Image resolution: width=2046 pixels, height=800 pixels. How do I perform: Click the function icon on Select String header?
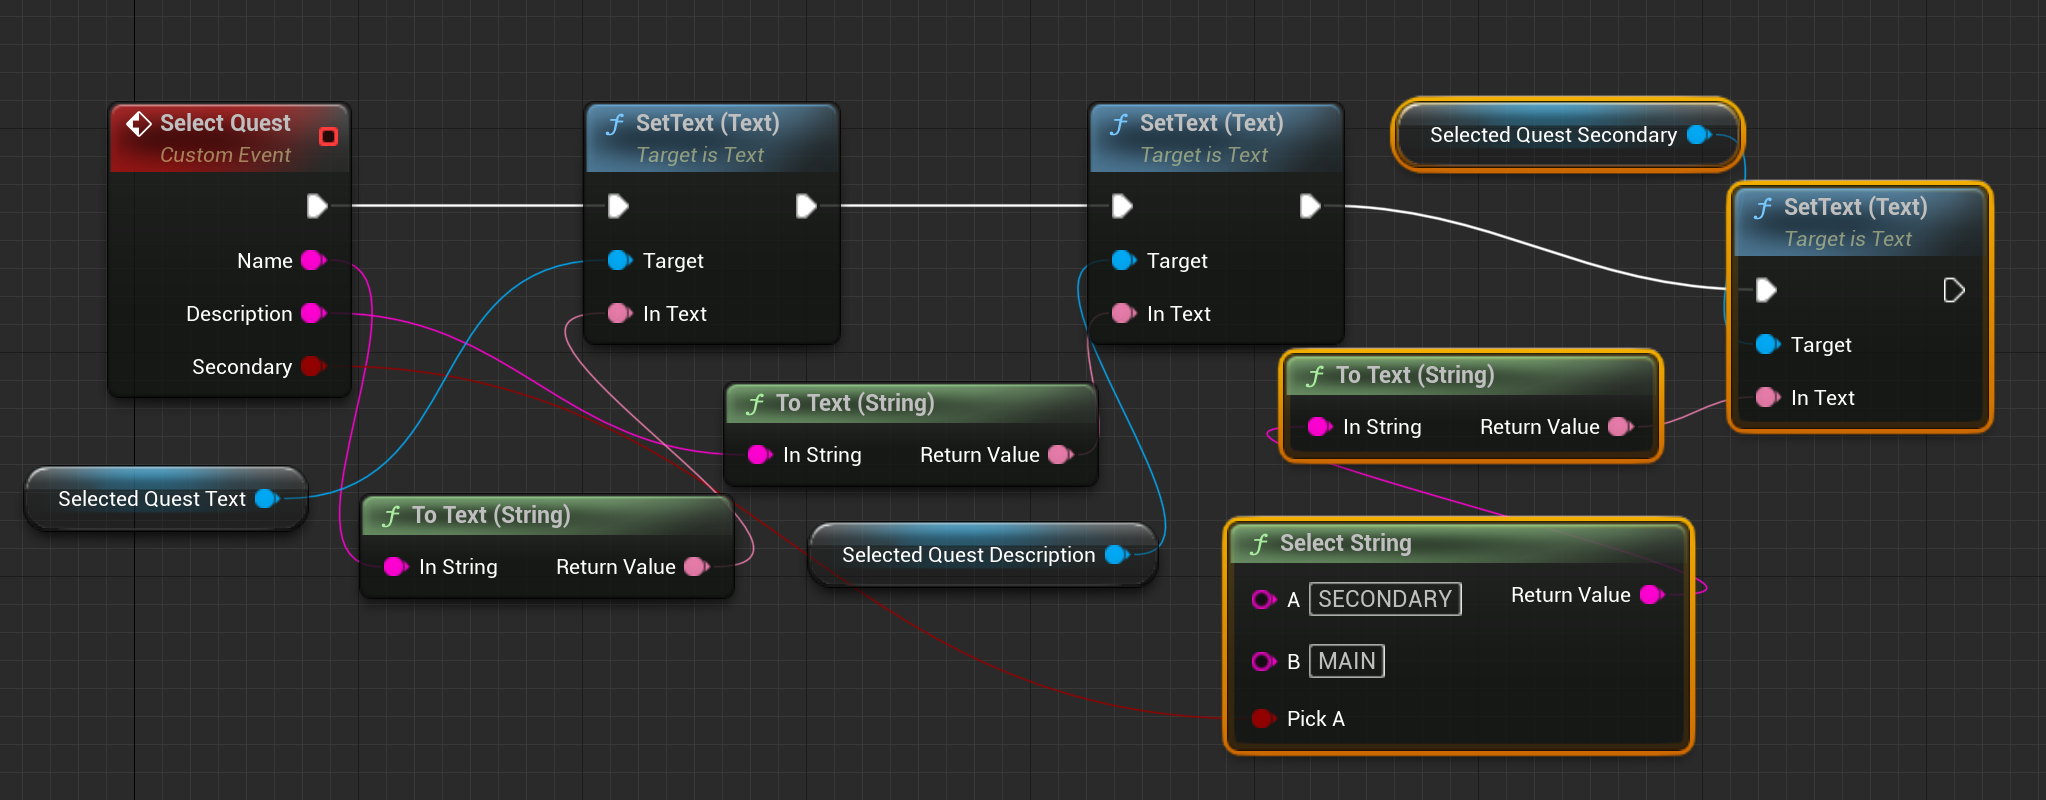click(x=1259, y=543)
